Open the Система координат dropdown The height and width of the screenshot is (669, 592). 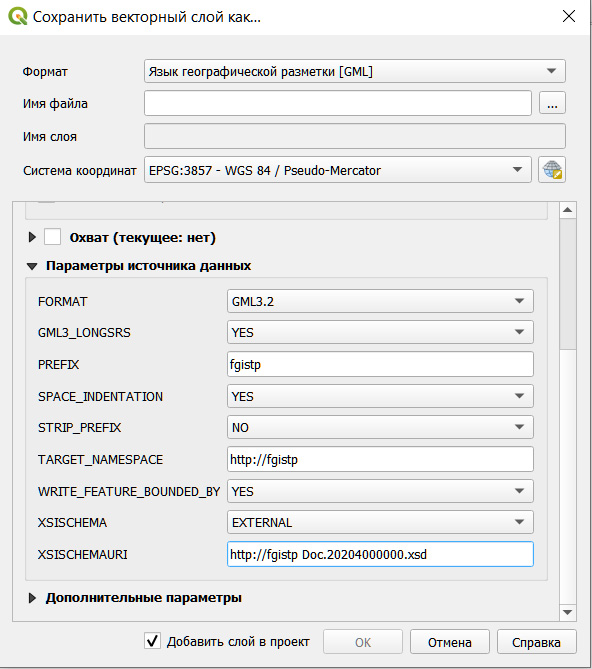point(338,170)
